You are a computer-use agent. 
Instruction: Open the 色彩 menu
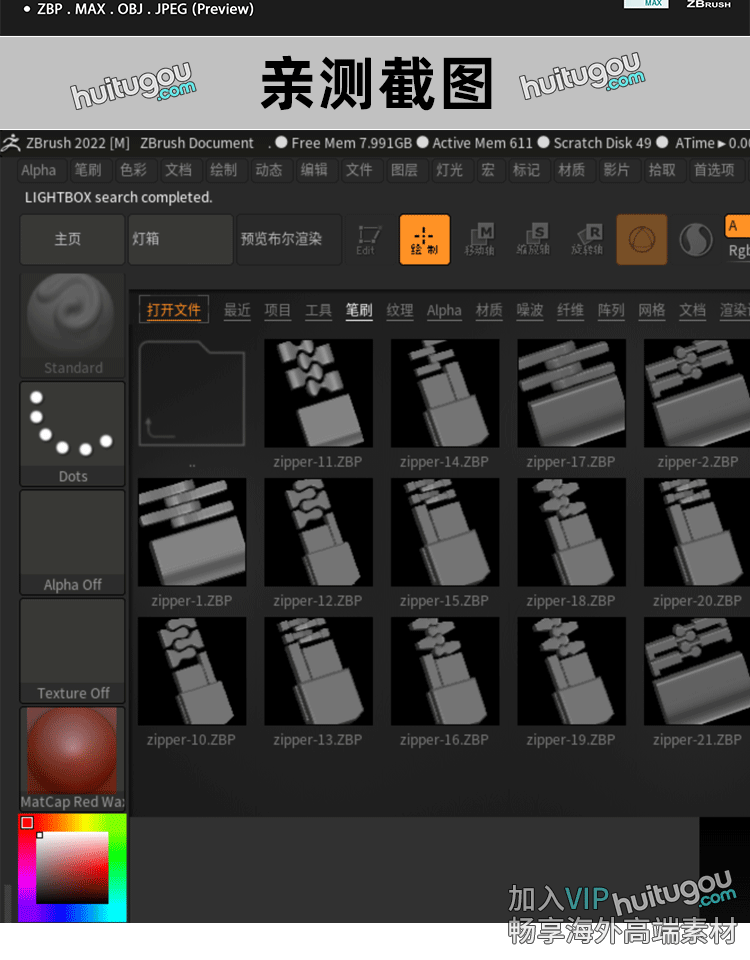[133, 170]
